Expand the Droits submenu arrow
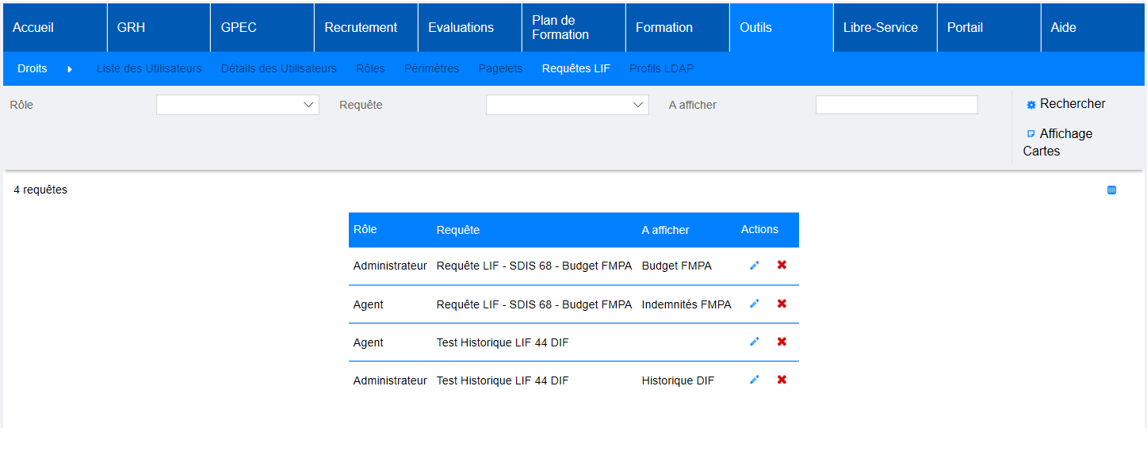 [69, 69]
